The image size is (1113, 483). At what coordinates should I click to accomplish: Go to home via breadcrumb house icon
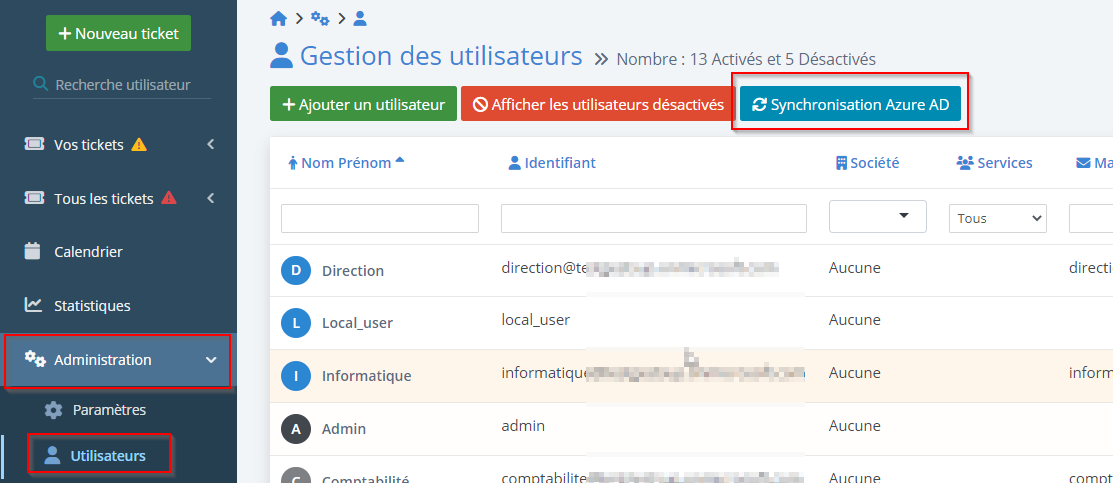[278, 18]
